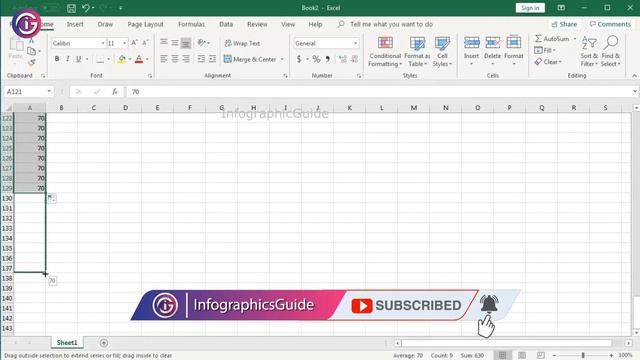Open the Name Box dropdown arrow
640x360 pixels.
49,91
